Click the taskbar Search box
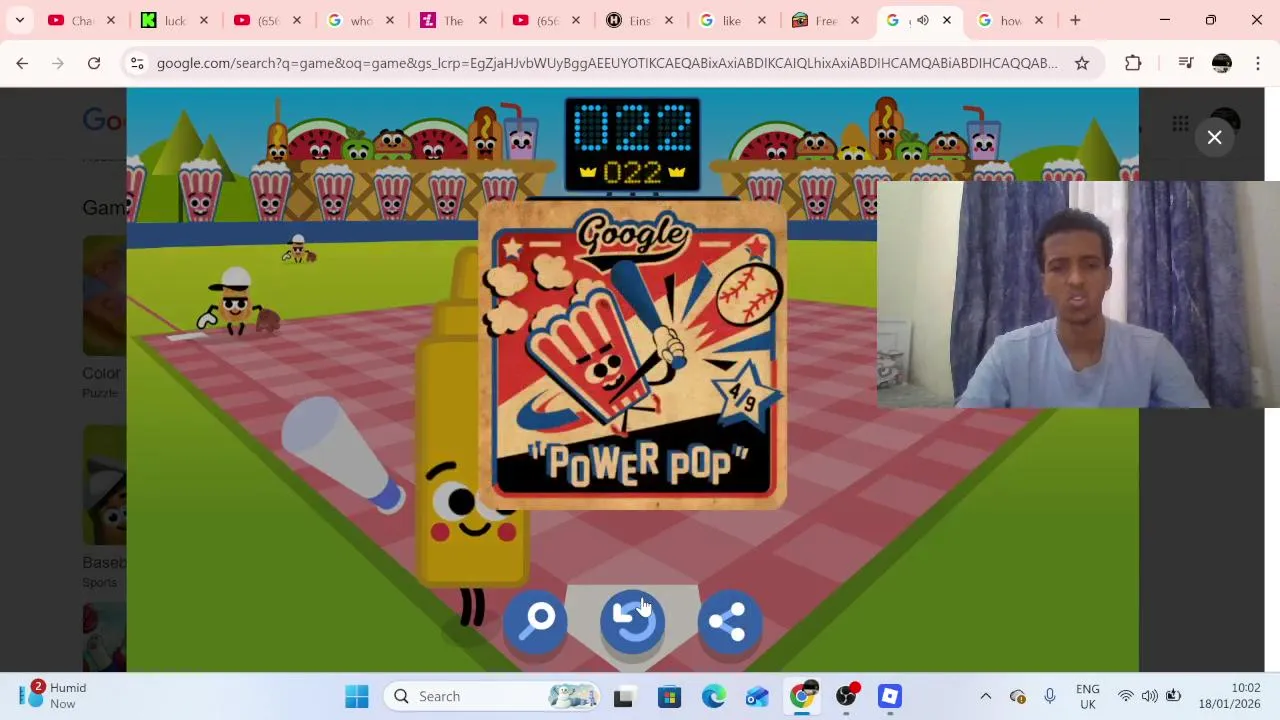This screenshot has width=1280, height=720. 493,696
